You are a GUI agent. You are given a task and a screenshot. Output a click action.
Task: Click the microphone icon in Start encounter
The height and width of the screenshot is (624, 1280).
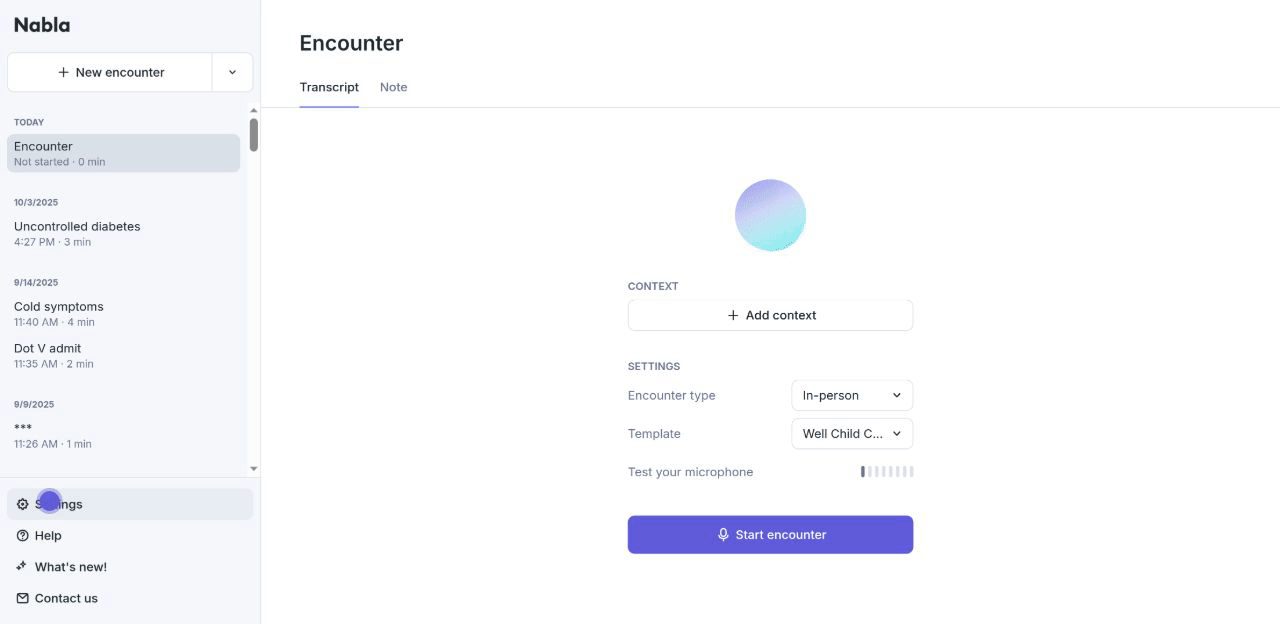723,535
